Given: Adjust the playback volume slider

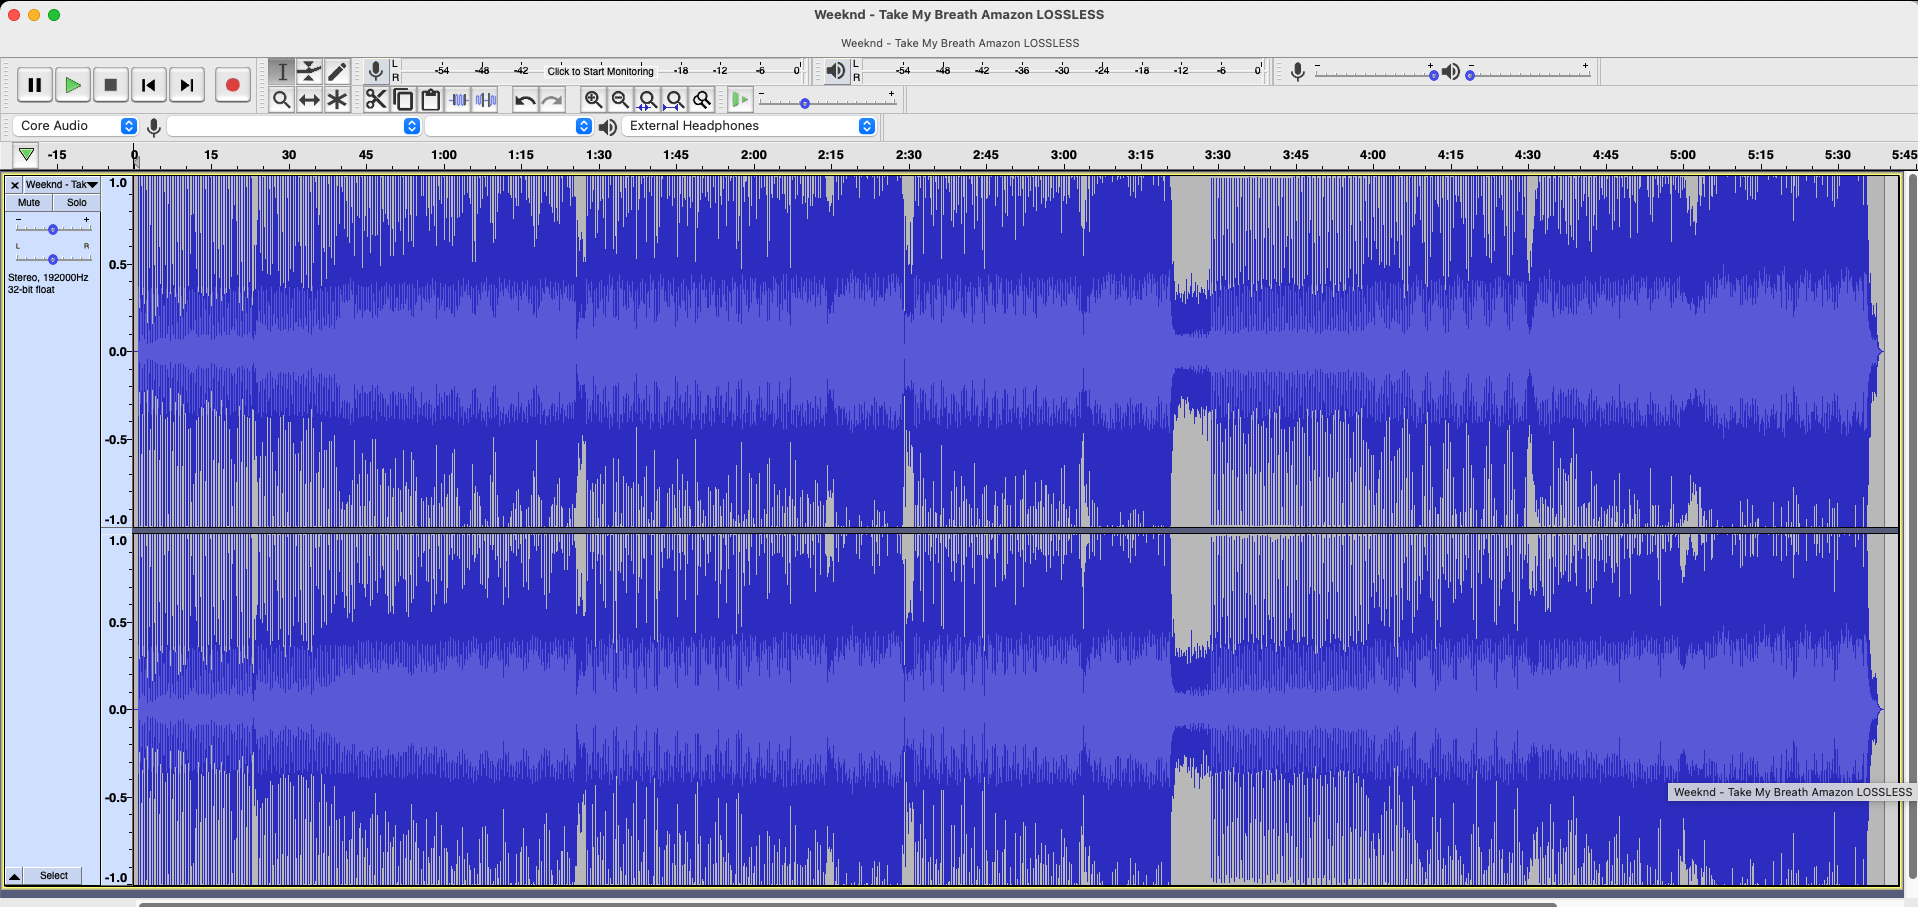Looking at the screenshot, I should click(x=1528, y=71).
